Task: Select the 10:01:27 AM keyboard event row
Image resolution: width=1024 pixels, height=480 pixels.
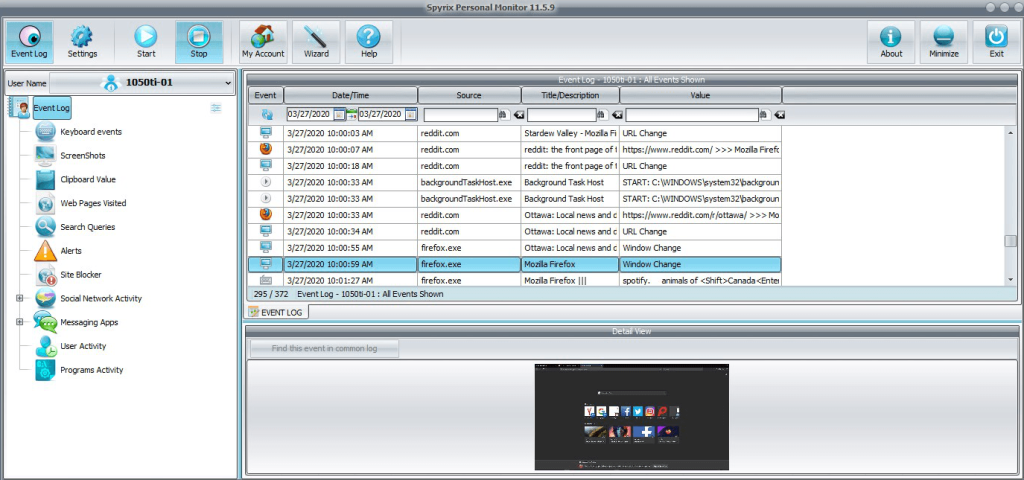Action: (x=515, y=280)
